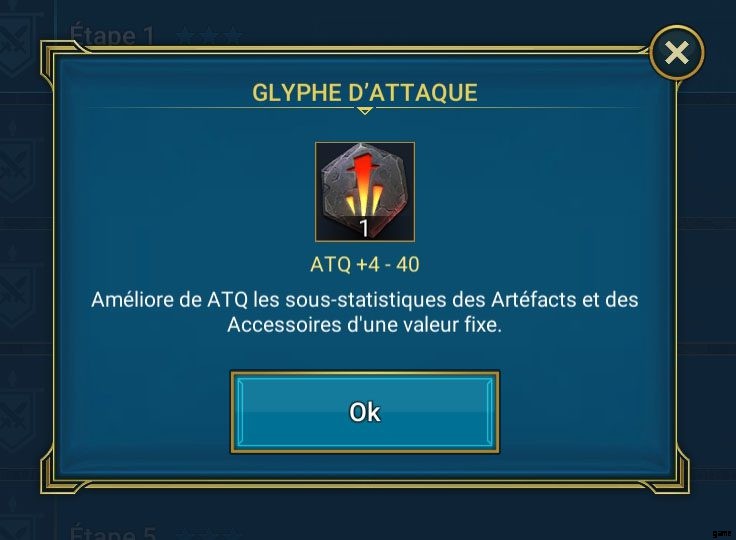The width and height of the screenshot is (736, 540).
Task: Tap the attack glyph stone icon
Action: [365, 192]
